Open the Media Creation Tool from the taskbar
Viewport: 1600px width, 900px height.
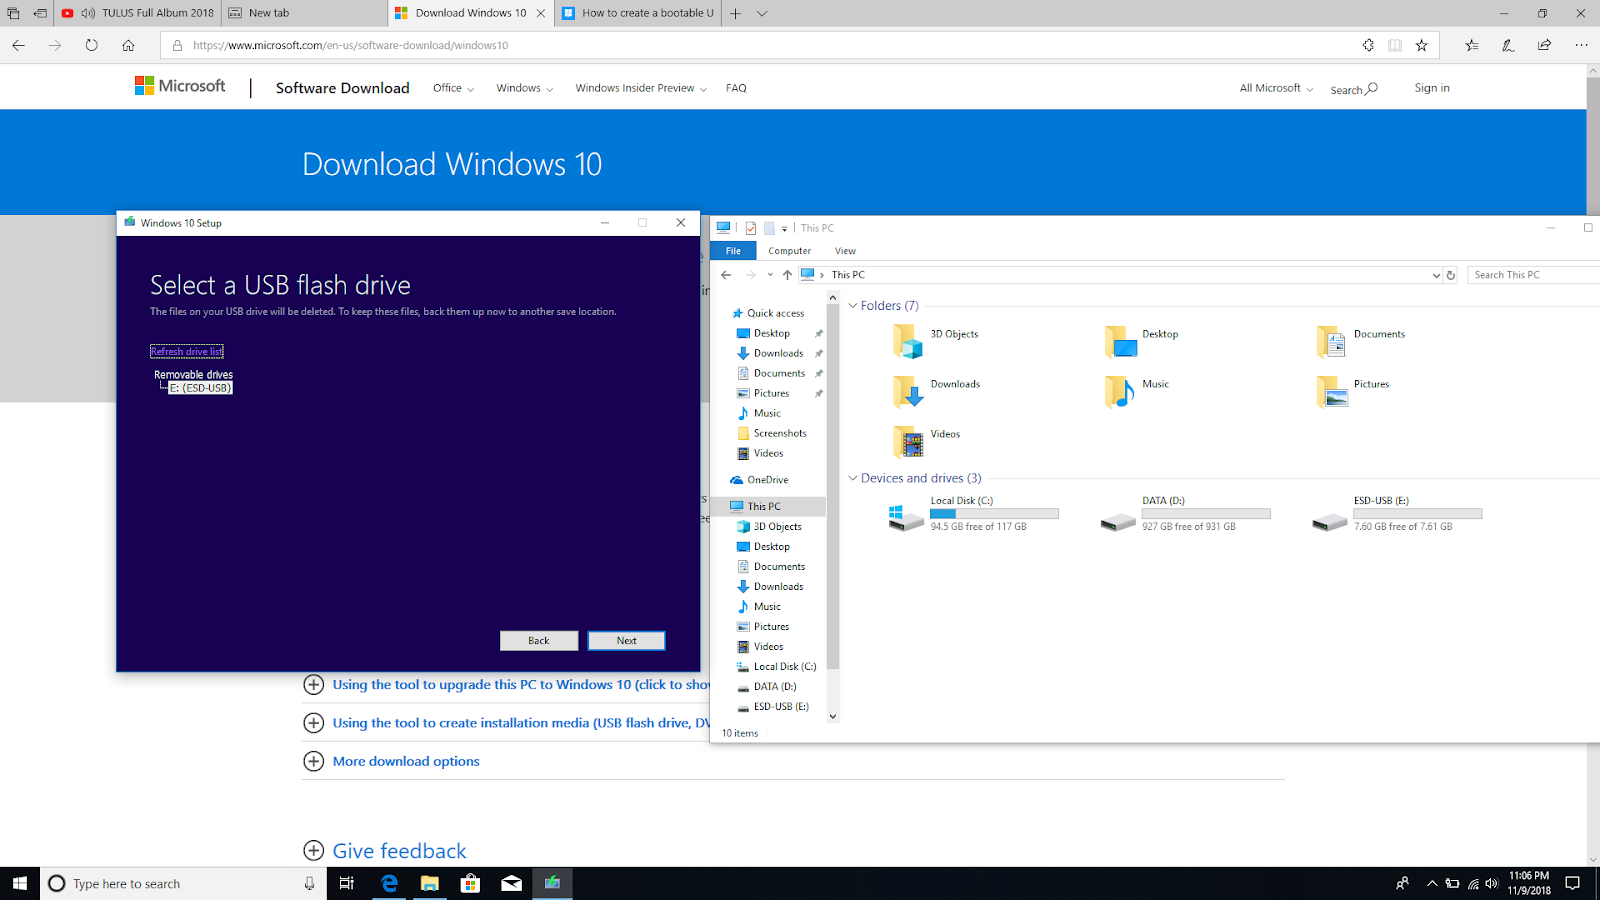552,883
